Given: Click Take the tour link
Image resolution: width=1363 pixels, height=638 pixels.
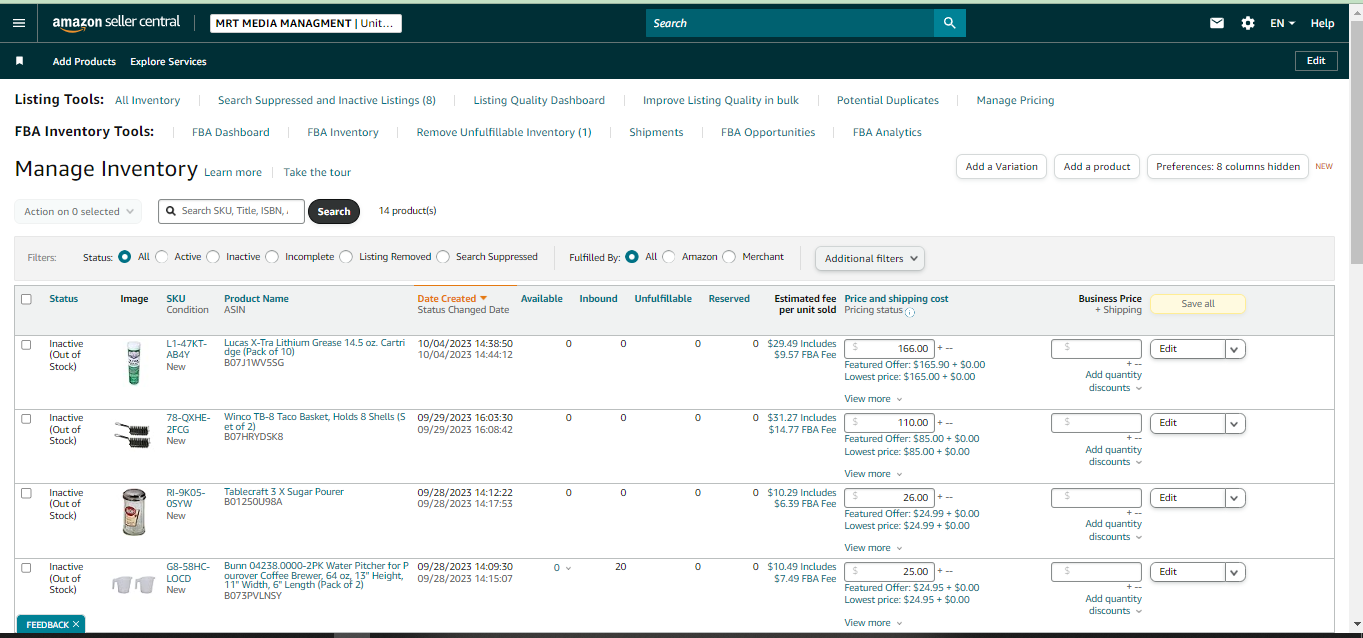Looking at the screenshot, I should [x=317, y=172].
